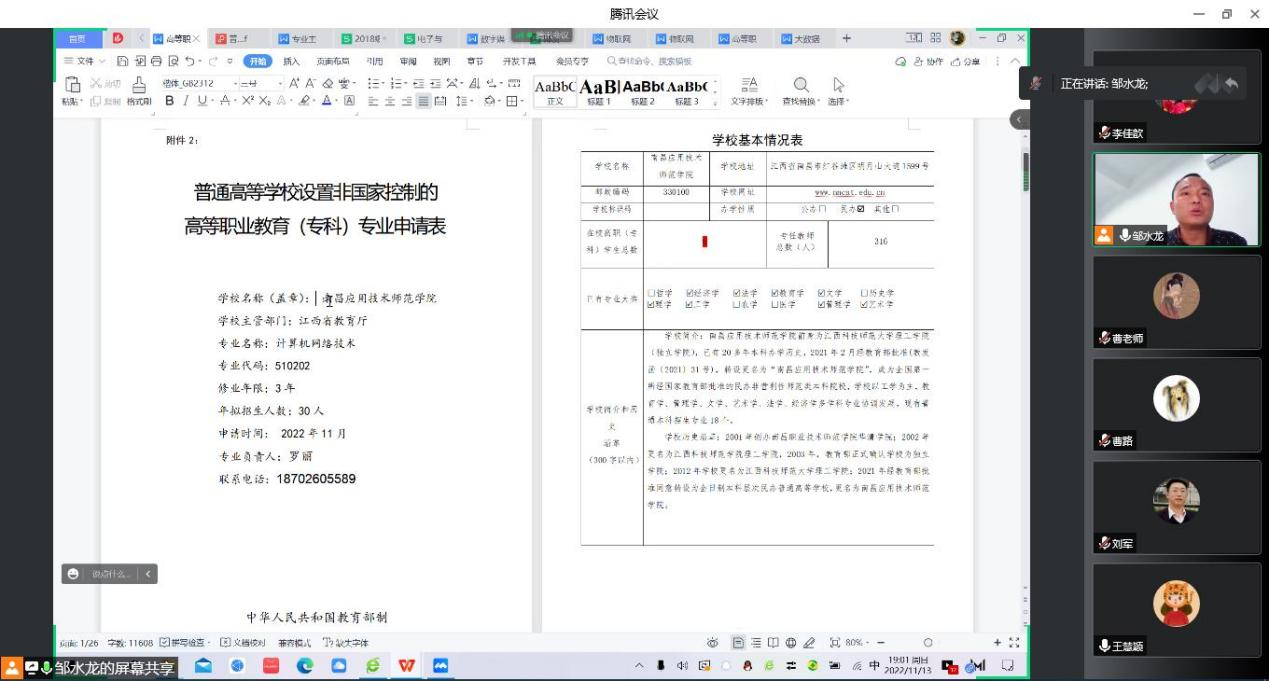This screenshot has width=1269, height=681.
Task: Toggle bold formatting in WPS ribbon
Action: (x=170, y=101)
